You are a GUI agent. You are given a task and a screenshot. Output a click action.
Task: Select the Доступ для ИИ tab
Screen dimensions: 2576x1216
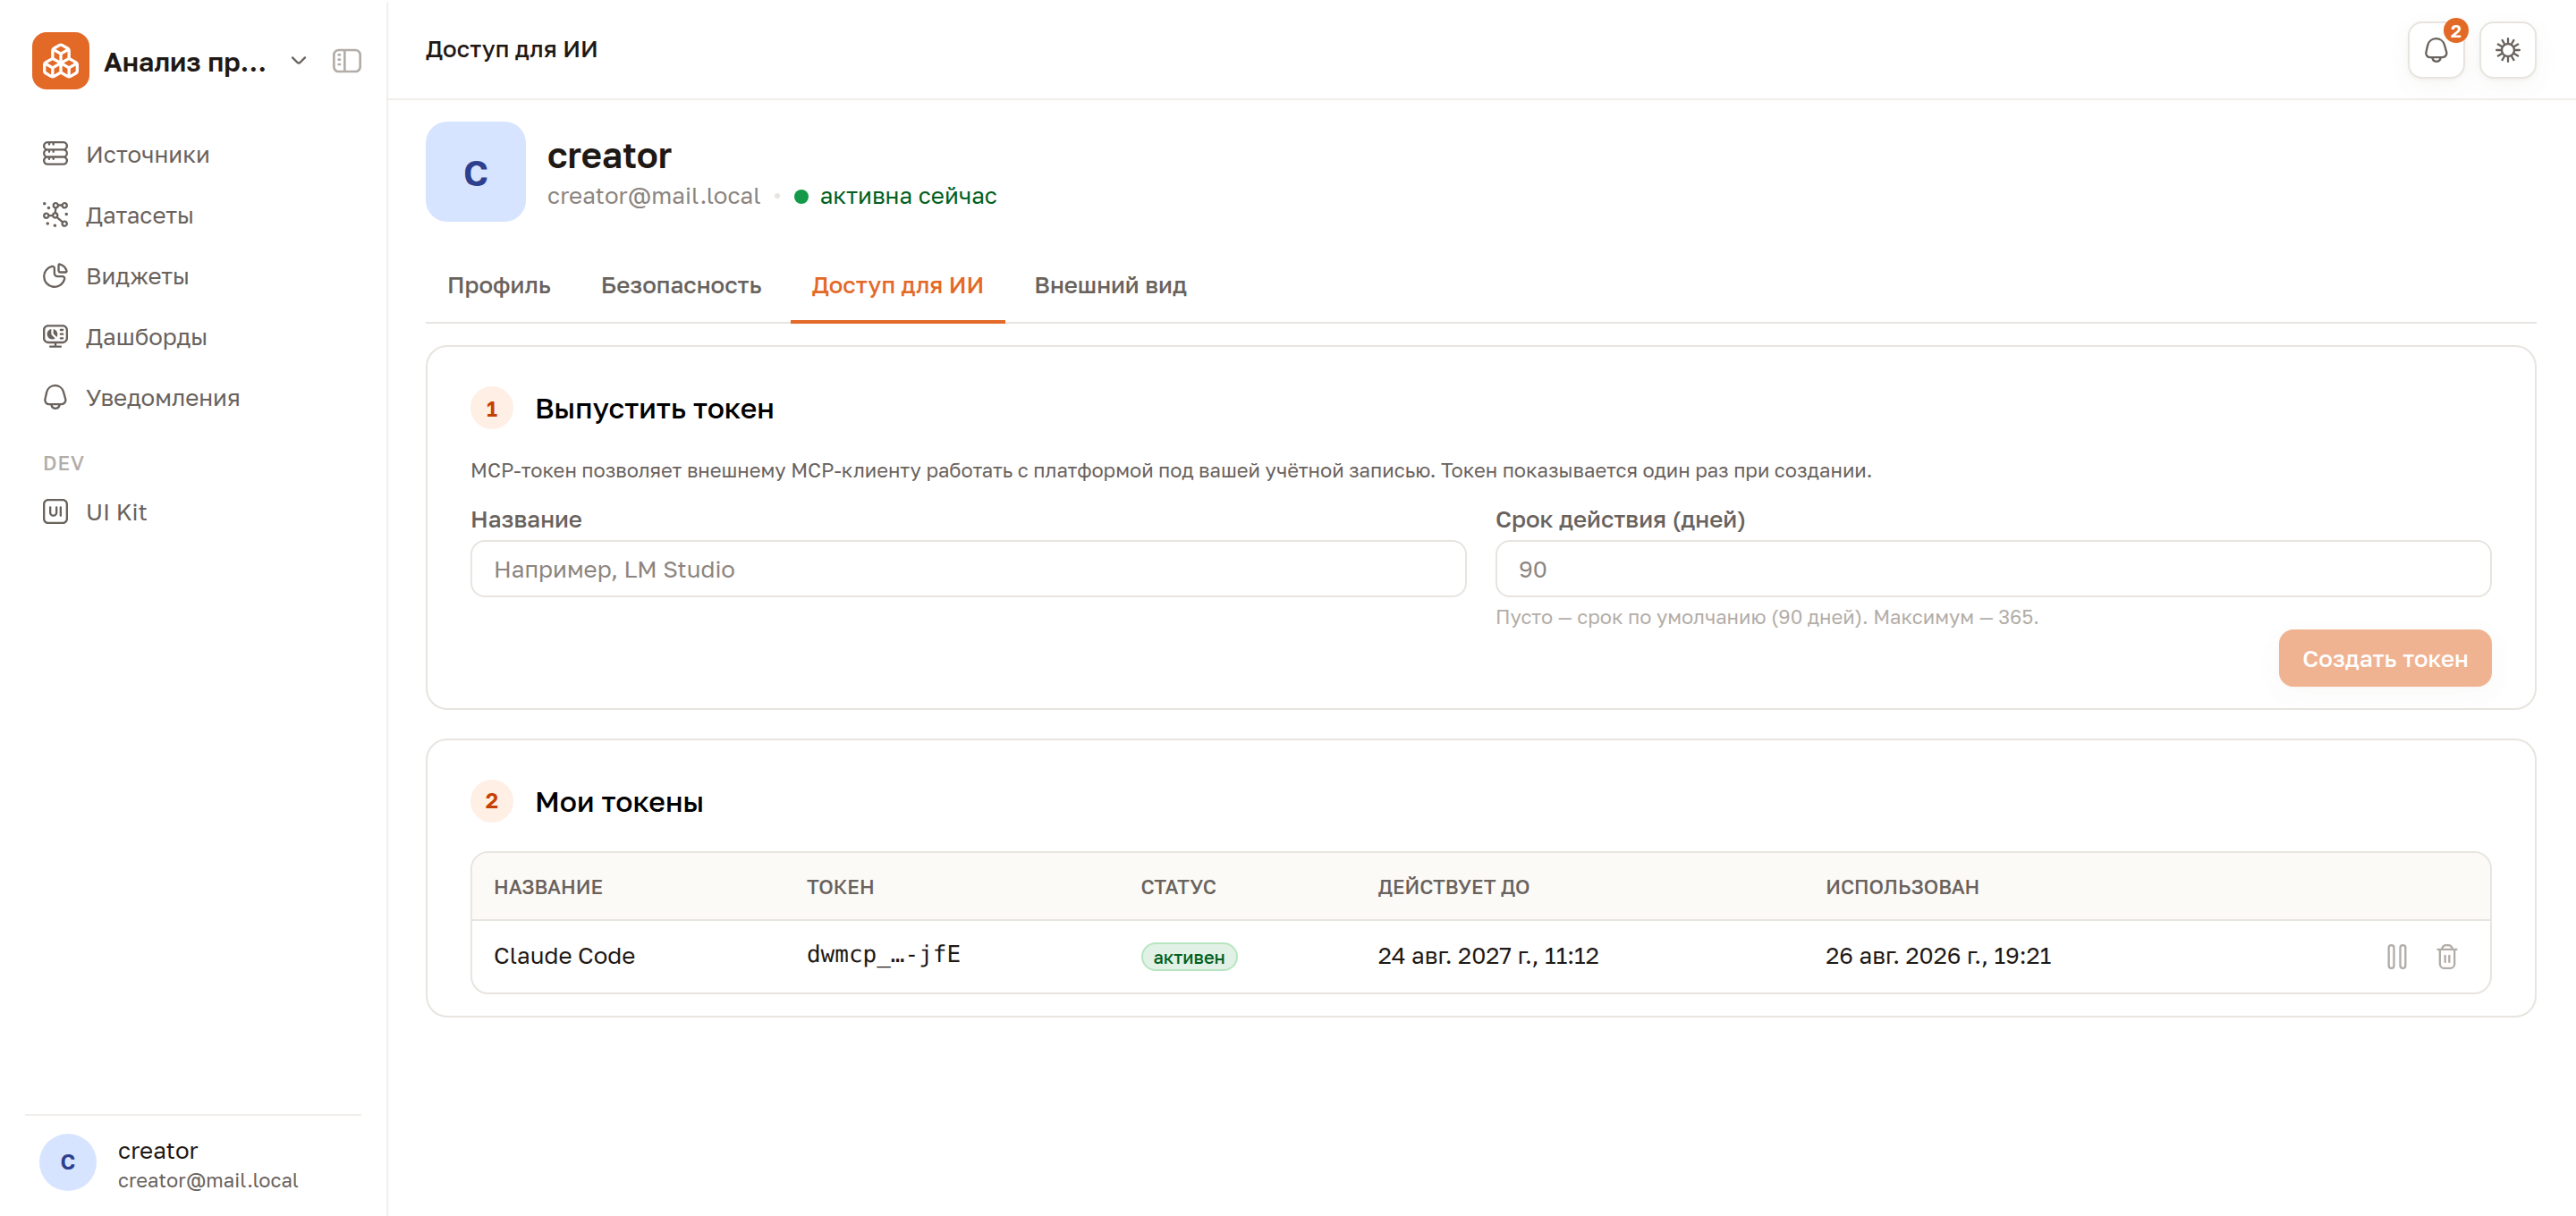pyautogui.click(x=897, y=286)
